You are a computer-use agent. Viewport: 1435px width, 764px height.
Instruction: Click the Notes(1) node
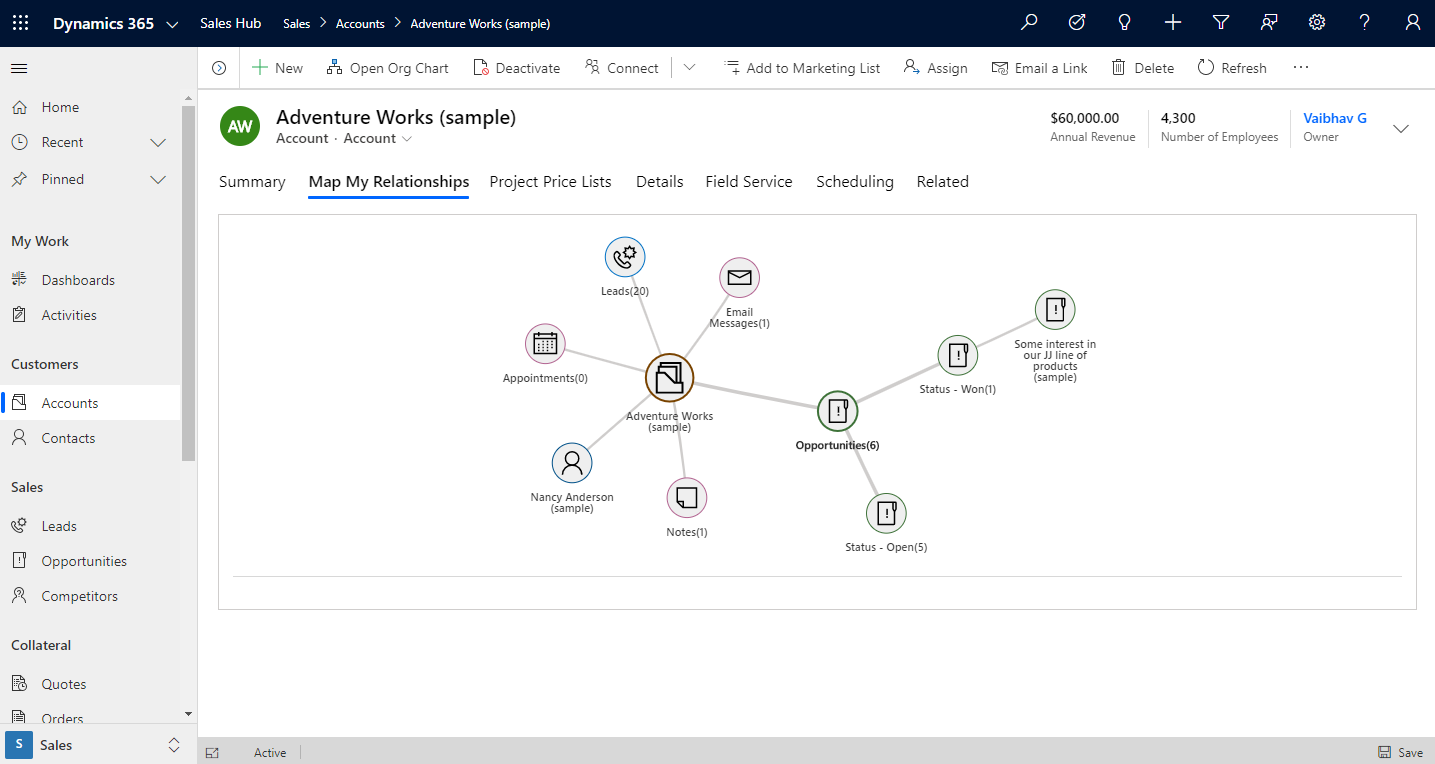[687, 497]
